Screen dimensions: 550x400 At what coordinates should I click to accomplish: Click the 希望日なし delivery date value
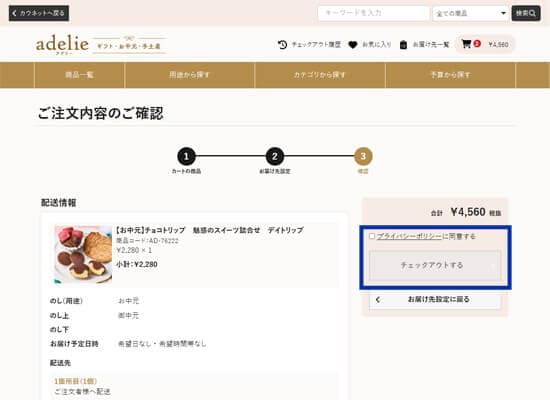coord(162,344)
